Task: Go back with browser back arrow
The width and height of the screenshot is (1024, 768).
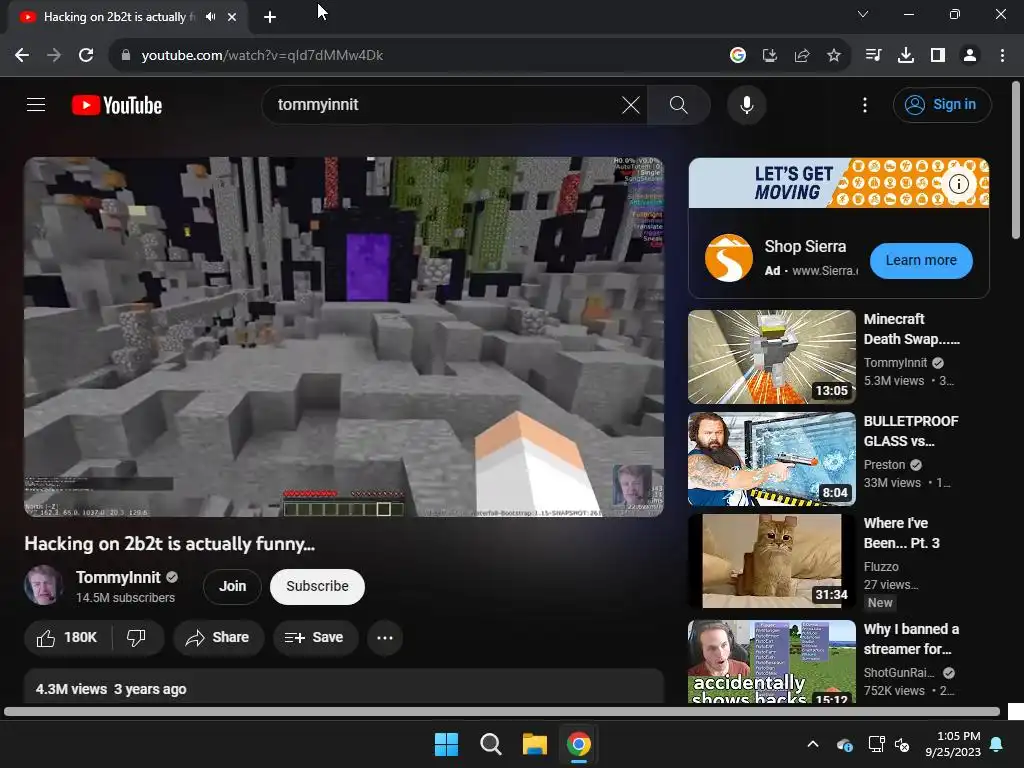Action: point(22,56)
